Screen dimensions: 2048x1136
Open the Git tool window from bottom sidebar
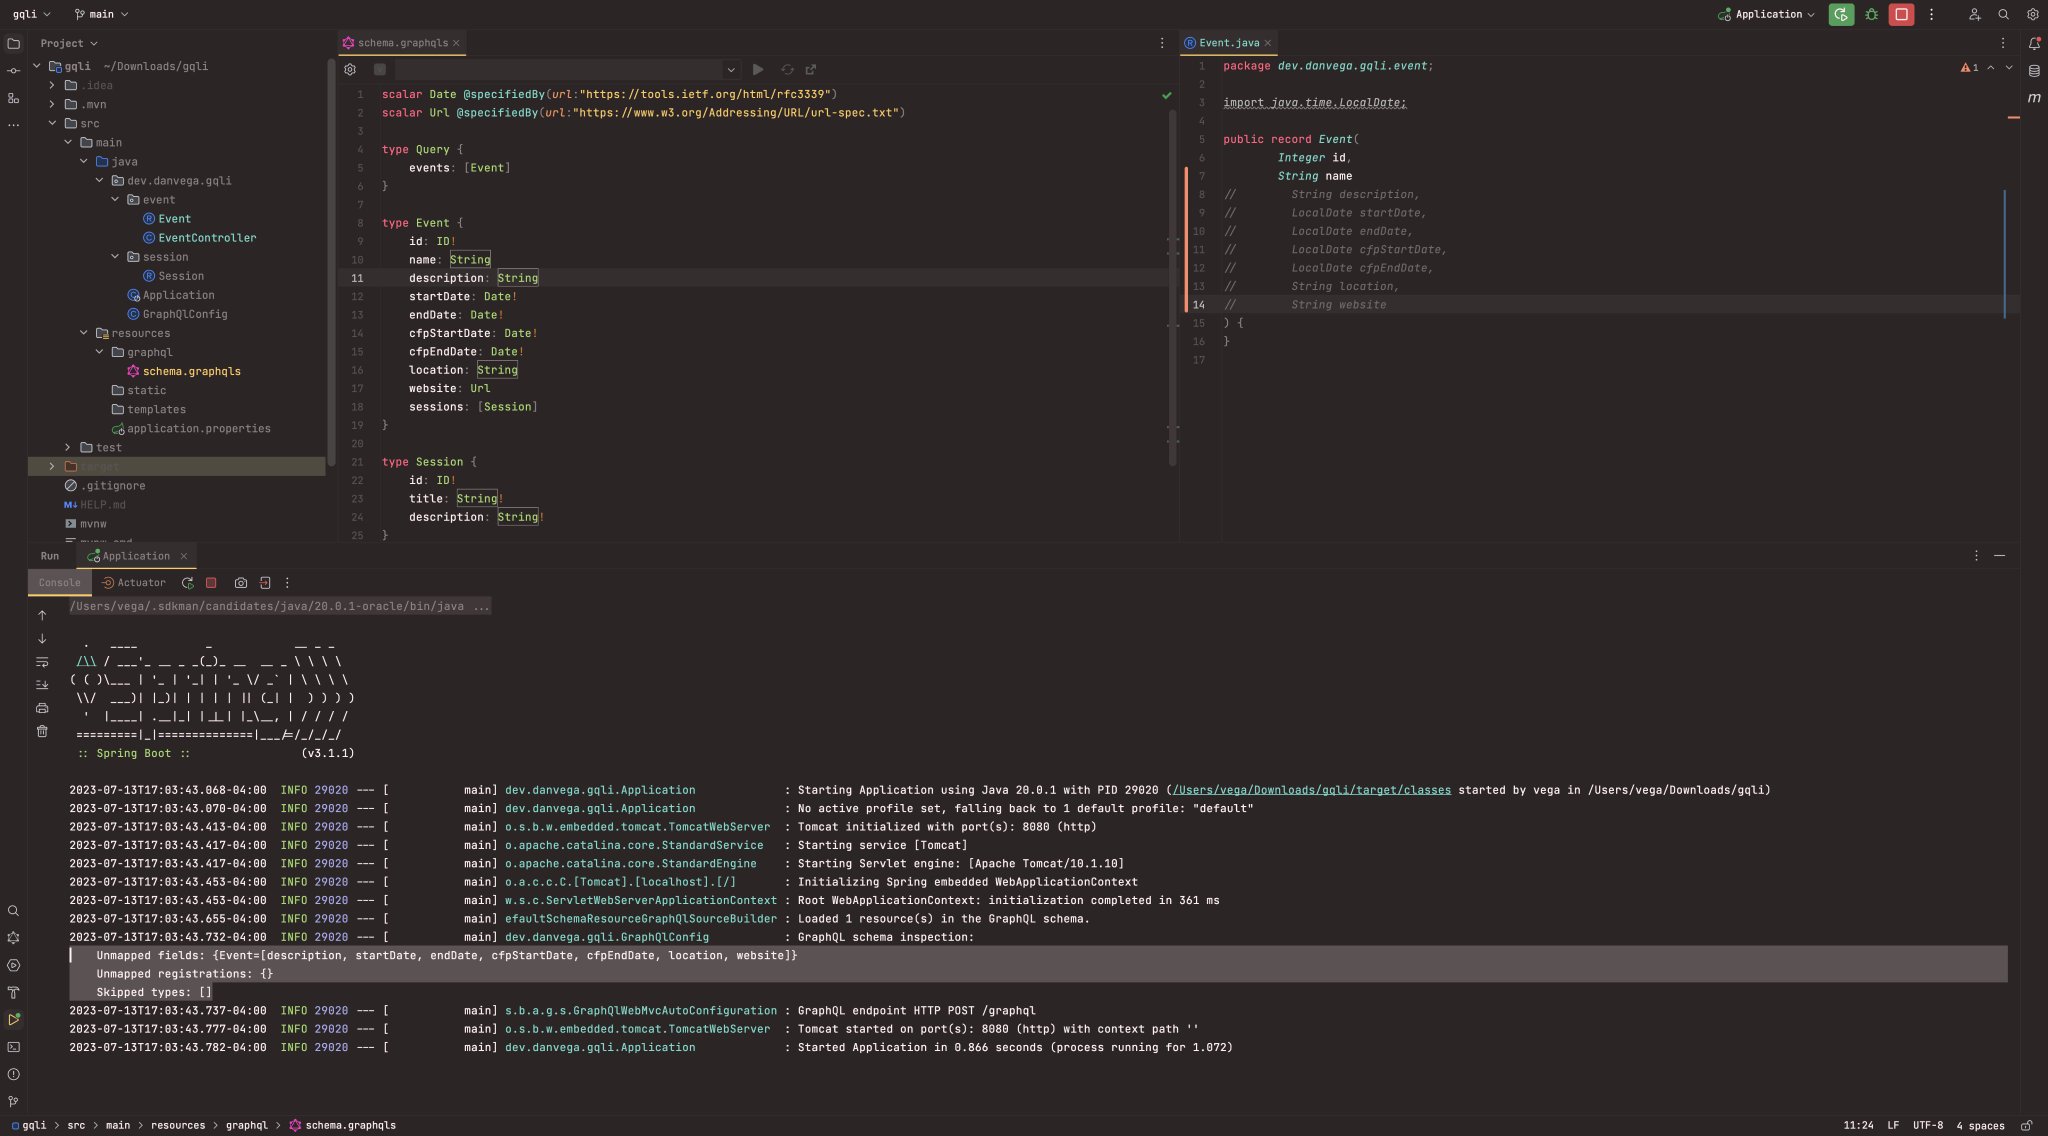coord(14,1102)
